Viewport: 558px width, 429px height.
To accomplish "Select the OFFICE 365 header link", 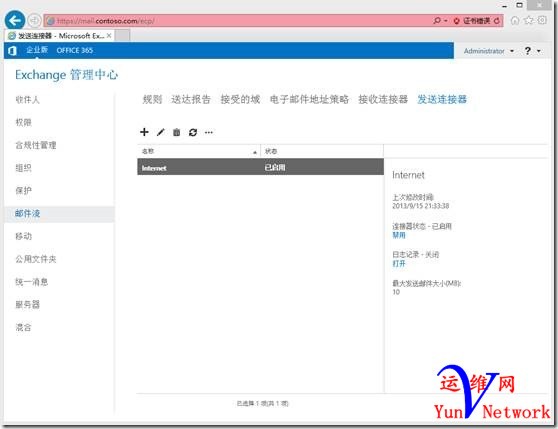I will [75, 51].
